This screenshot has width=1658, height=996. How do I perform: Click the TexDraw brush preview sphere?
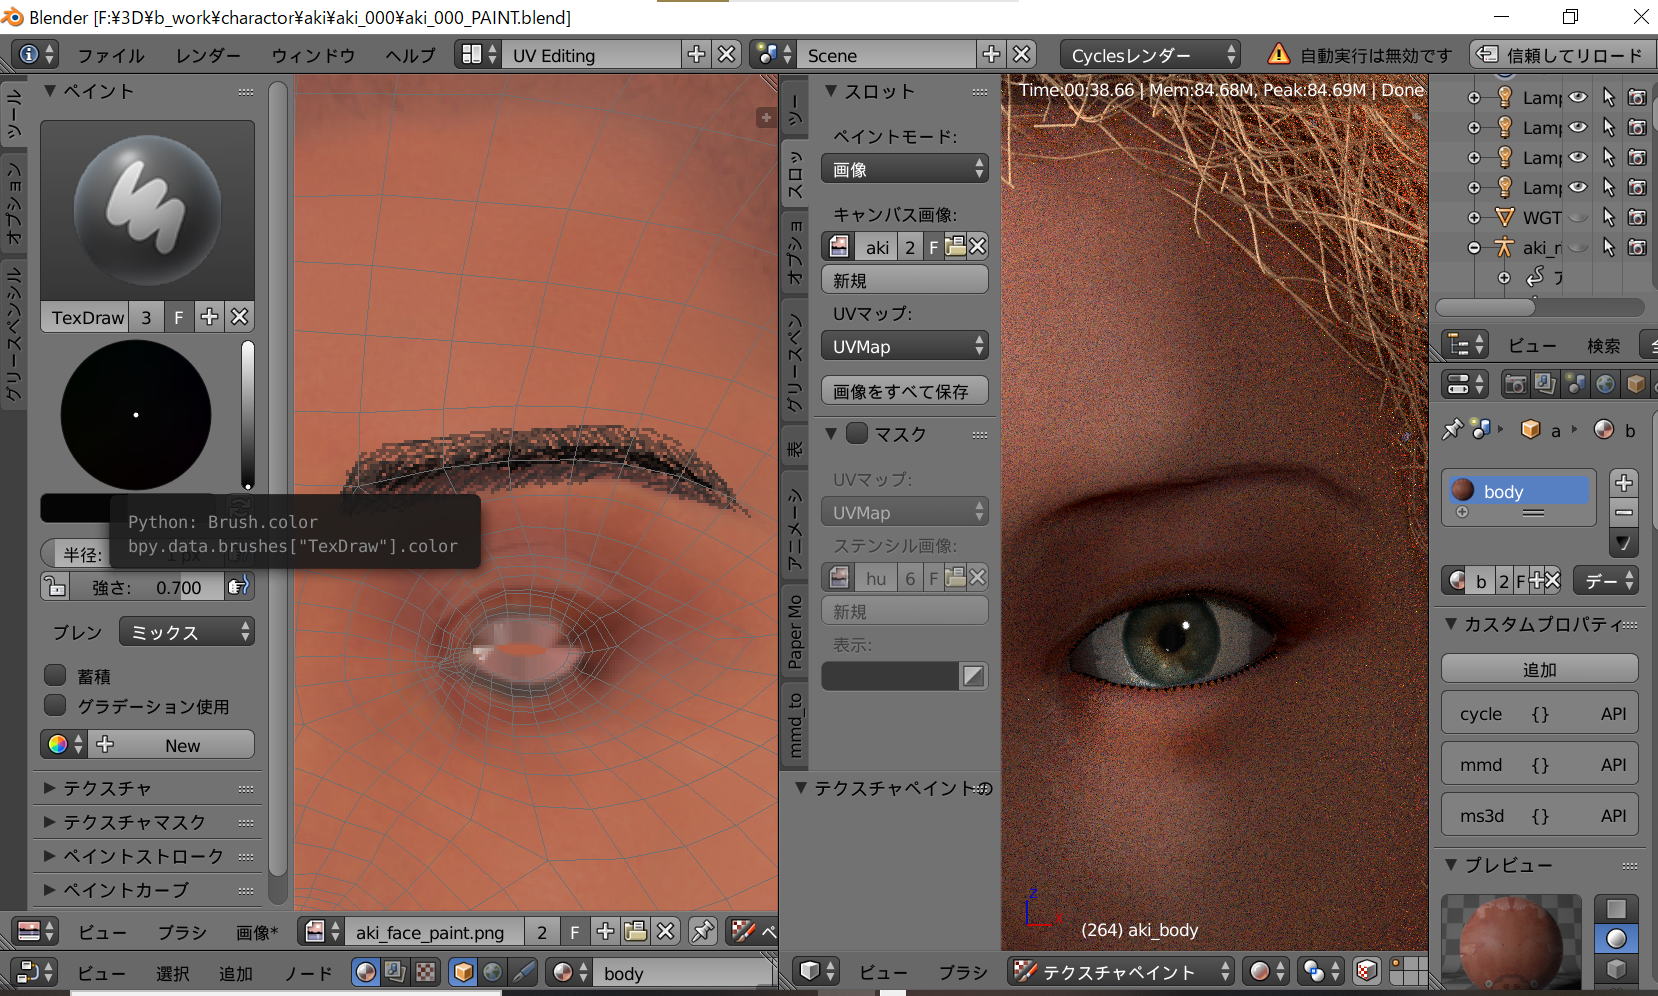pyautogui.click(x=147, y=210)
